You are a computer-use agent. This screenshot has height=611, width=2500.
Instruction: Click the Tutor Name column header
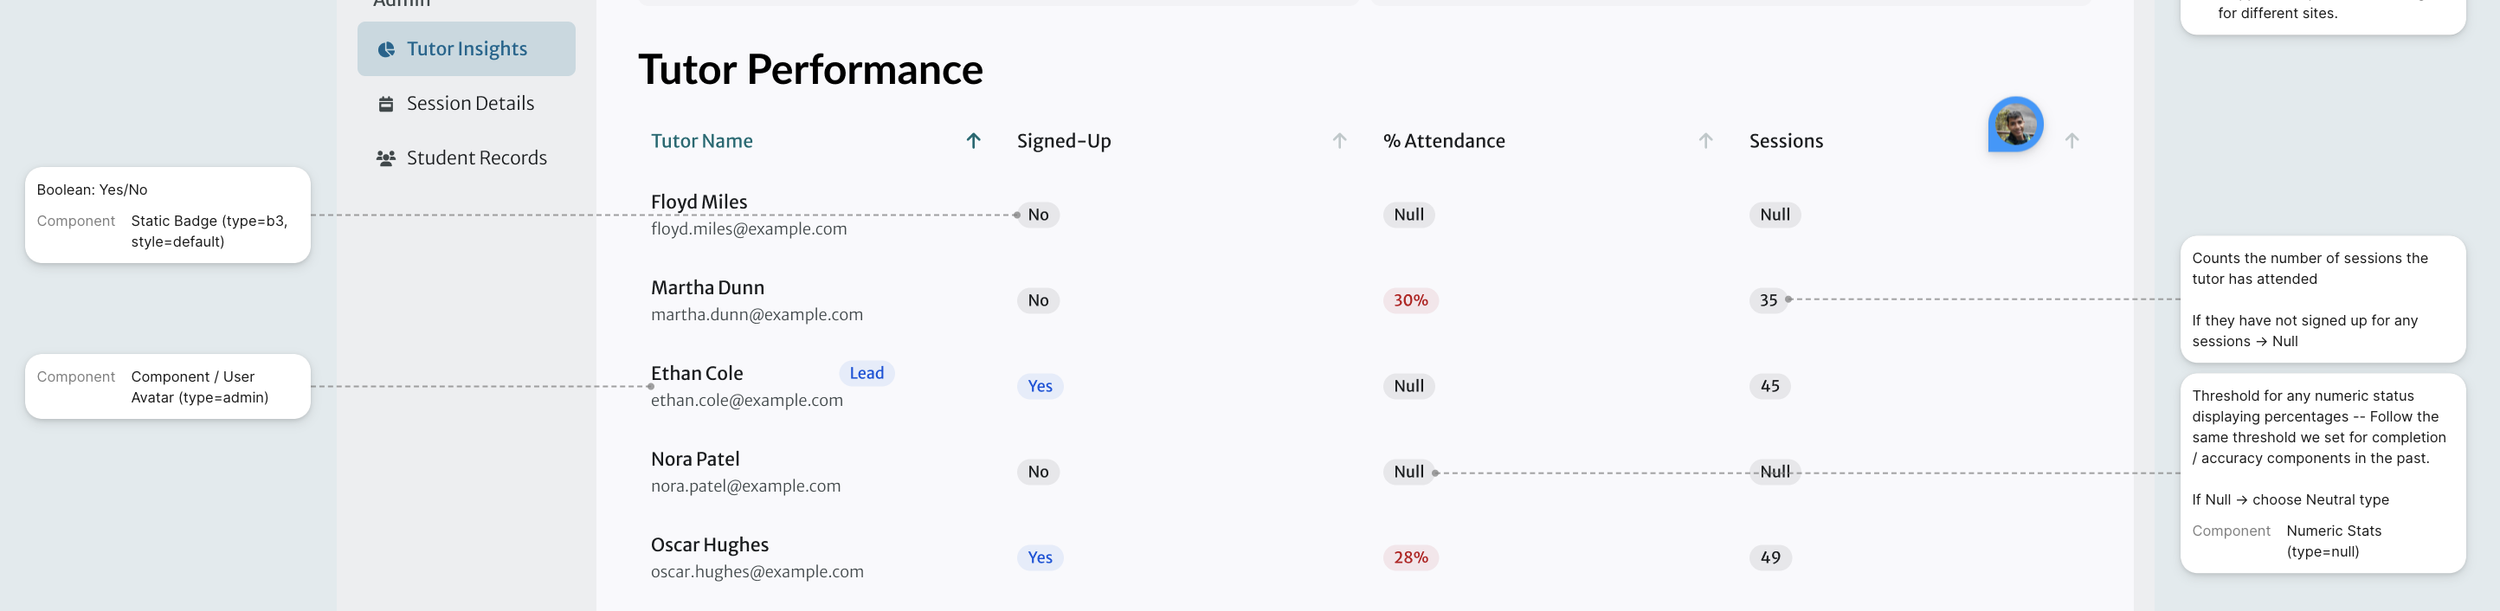click(x=702, y=141)
